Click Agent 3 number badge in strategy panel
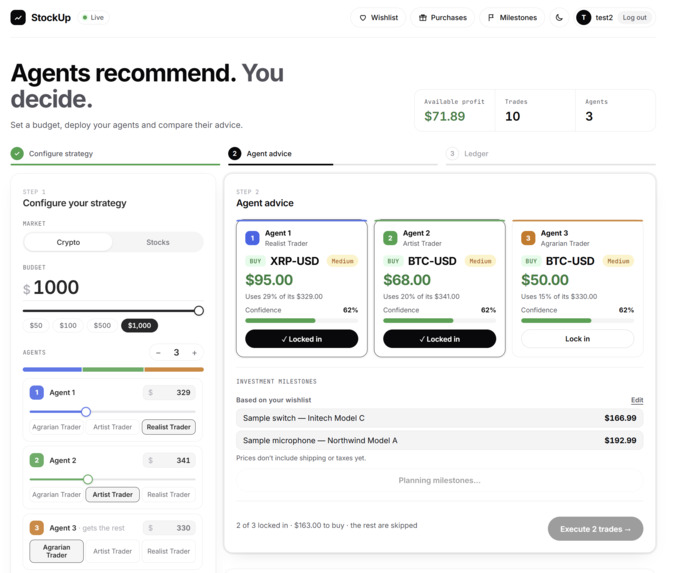Image resolution: width=675 pixels, height=573 pixels. coord(37,528)
